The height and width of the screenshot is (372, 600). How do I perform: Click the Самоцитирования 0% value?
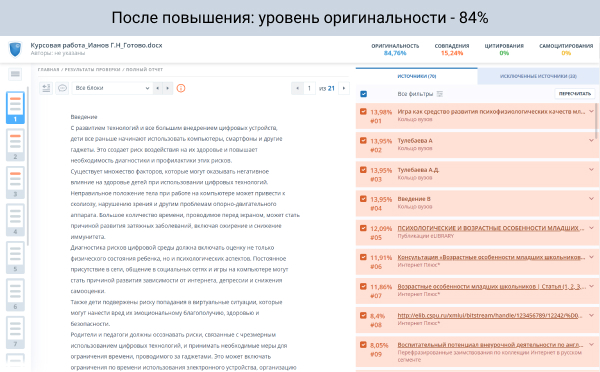tap(566, 53)
